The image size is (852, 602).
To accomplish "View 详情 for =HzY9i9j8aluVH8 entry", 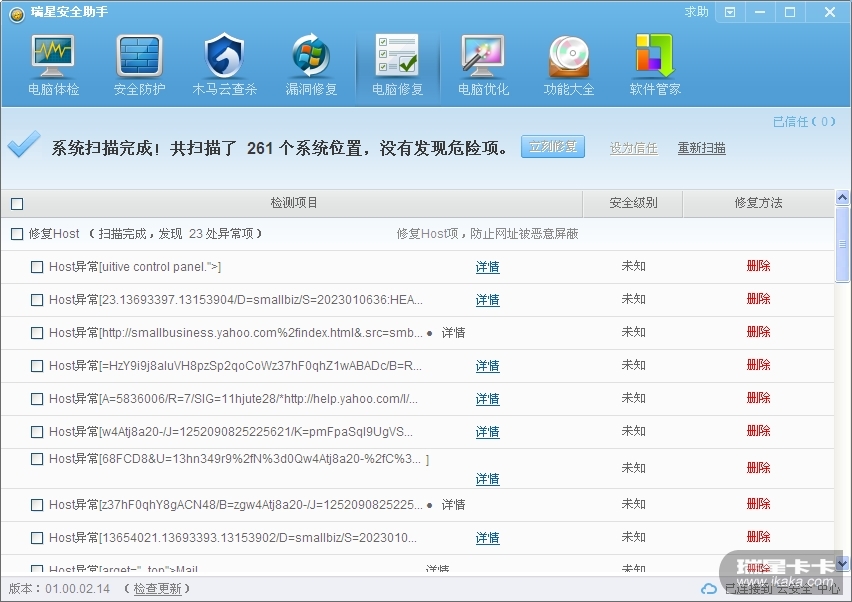I will point(487,366).
